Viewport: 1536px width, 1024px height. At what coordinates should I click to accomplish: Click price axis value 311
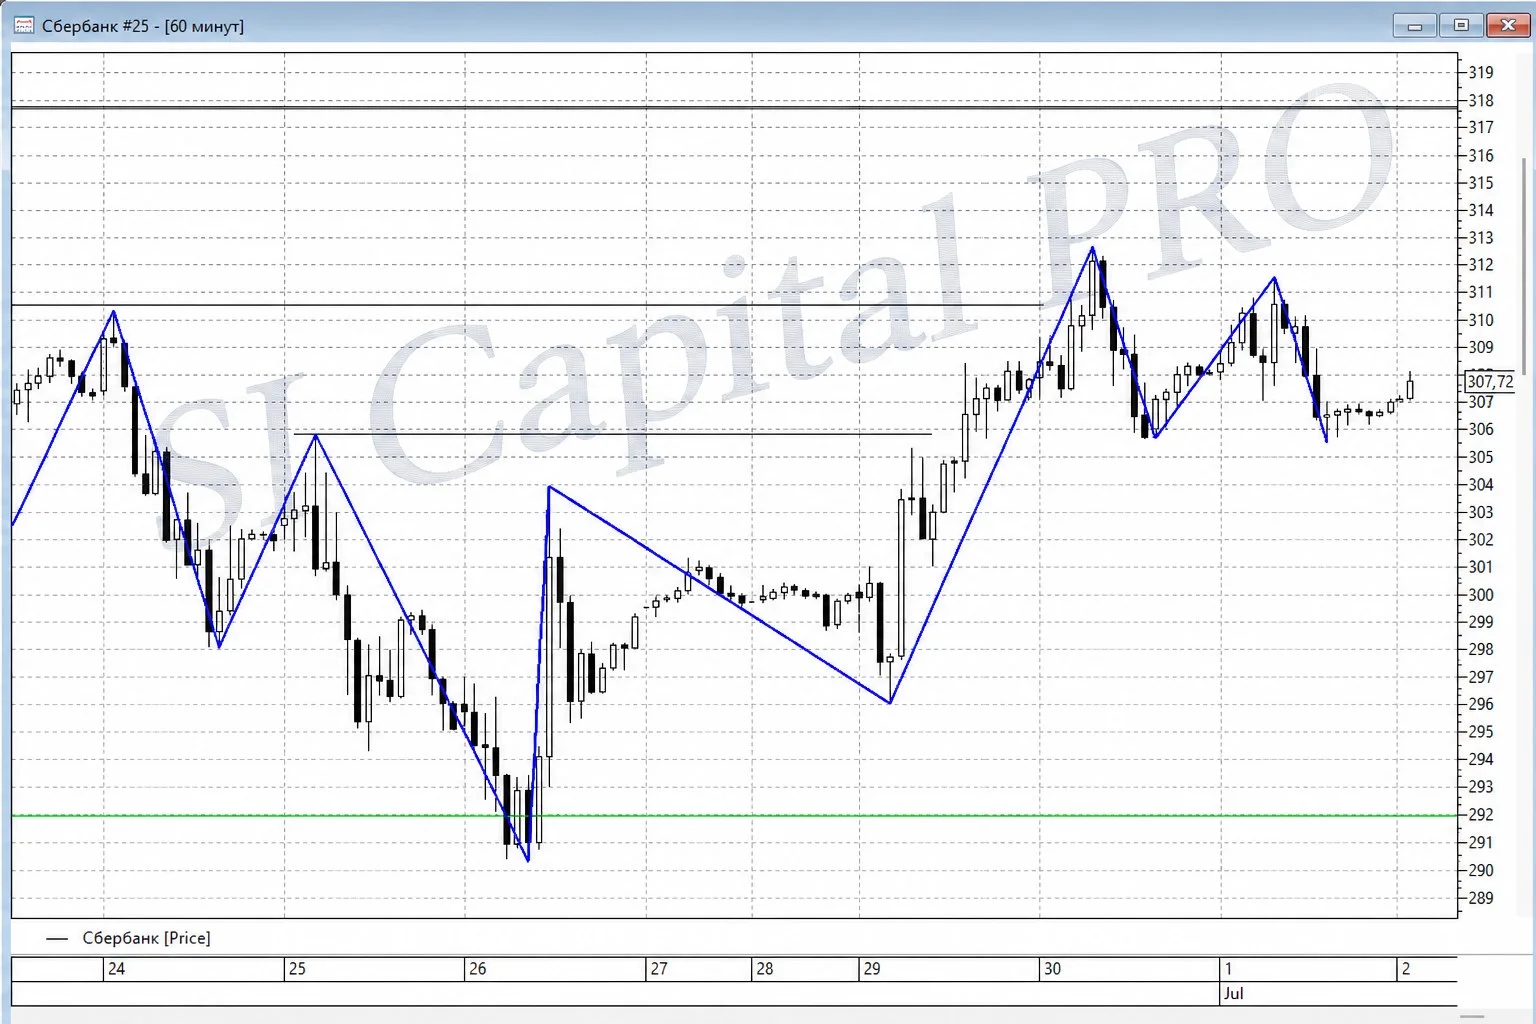click(1481, 292)
